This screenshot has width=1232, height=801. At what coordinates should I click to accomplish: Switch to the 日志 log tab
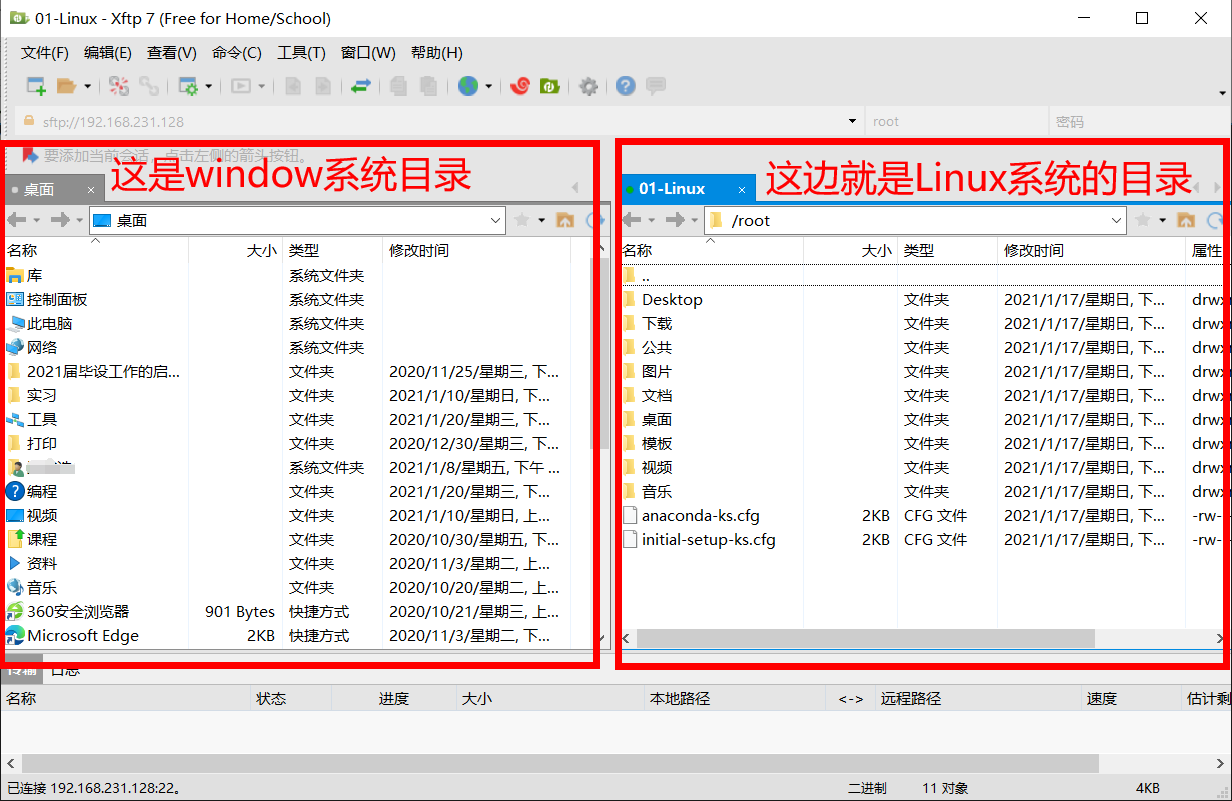pyautogui.click(x=66, y=671)
